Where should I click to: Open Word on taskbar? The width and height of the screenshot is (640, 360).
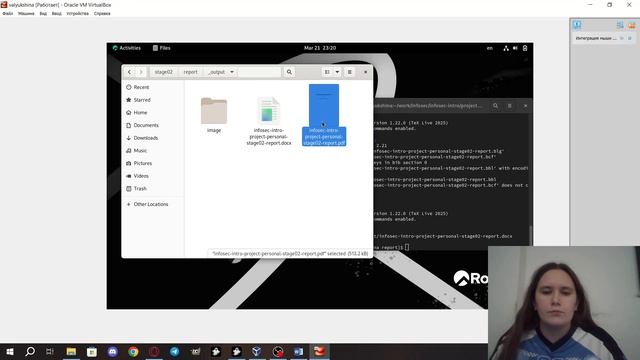tap(298, 351)
